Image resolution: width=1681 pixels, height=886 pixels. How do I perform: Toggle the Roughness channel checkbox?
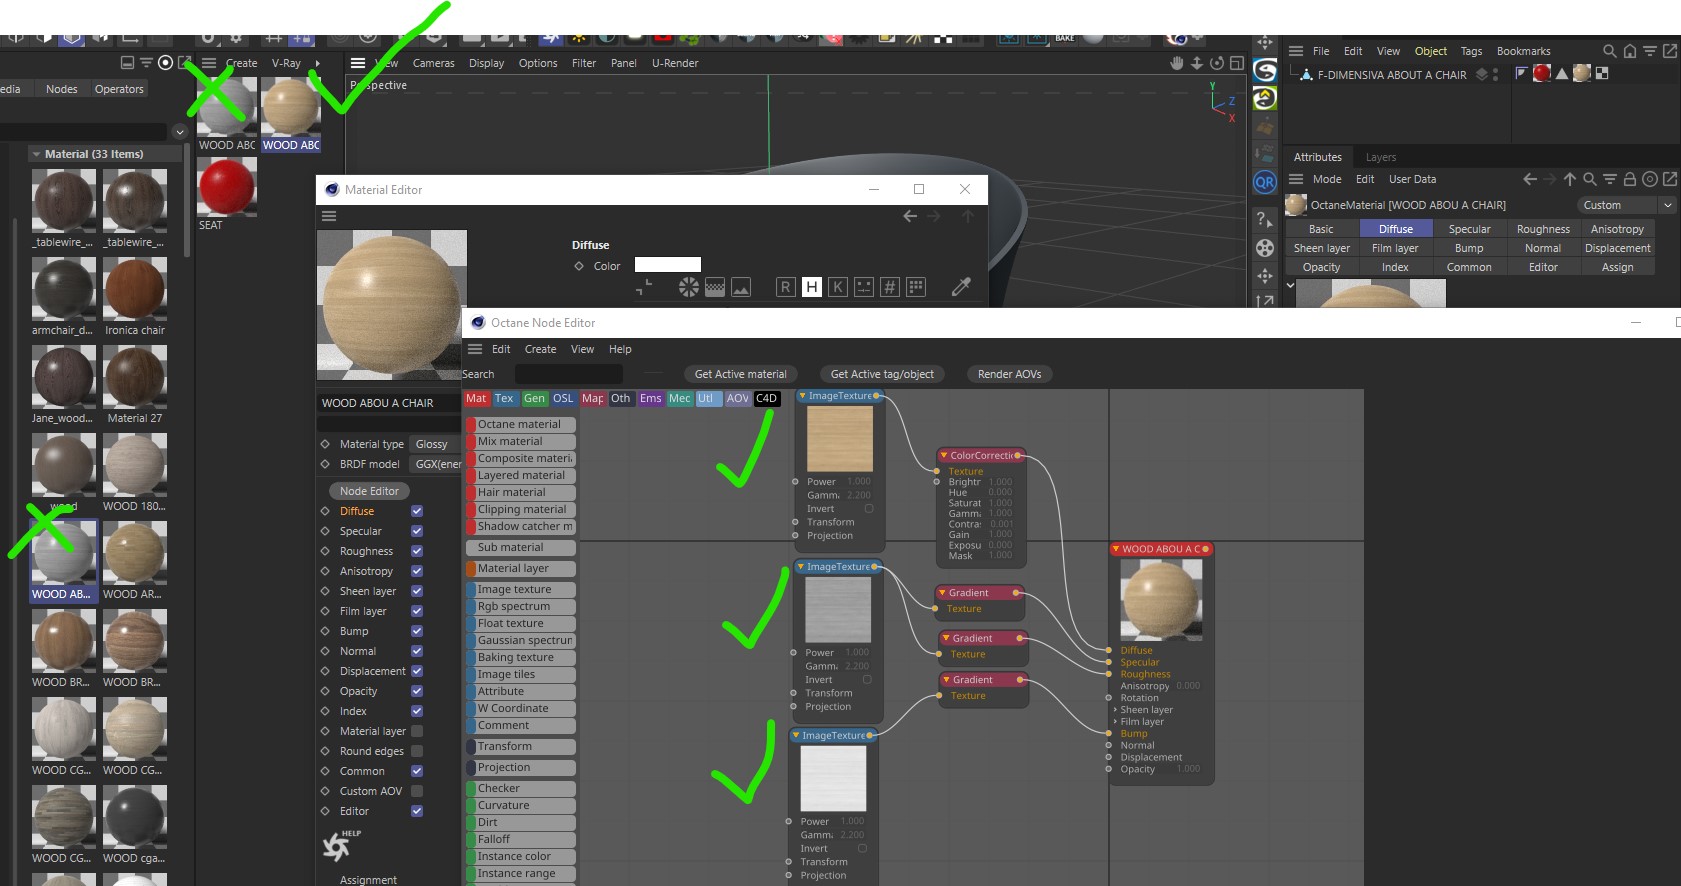point(417,551)
